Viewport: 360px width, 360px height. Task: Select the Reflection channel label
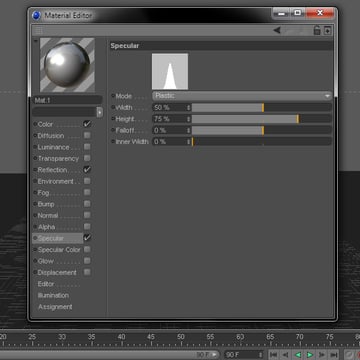52,170
